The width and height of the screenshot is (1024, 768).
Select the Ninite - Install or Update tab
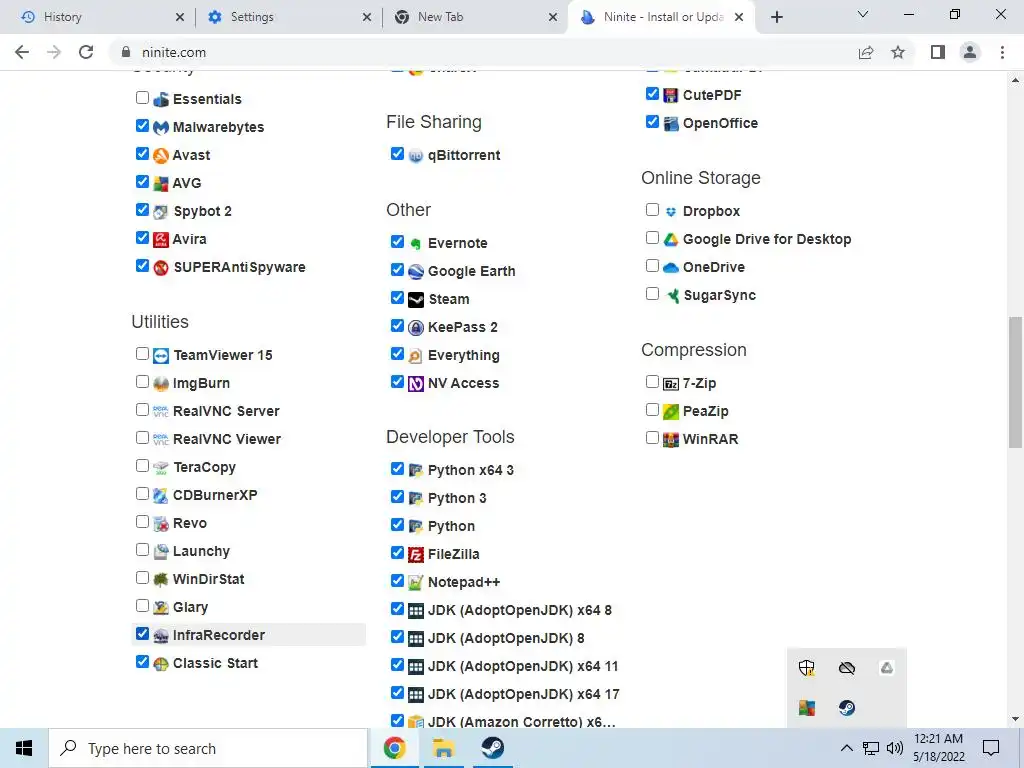662,17
